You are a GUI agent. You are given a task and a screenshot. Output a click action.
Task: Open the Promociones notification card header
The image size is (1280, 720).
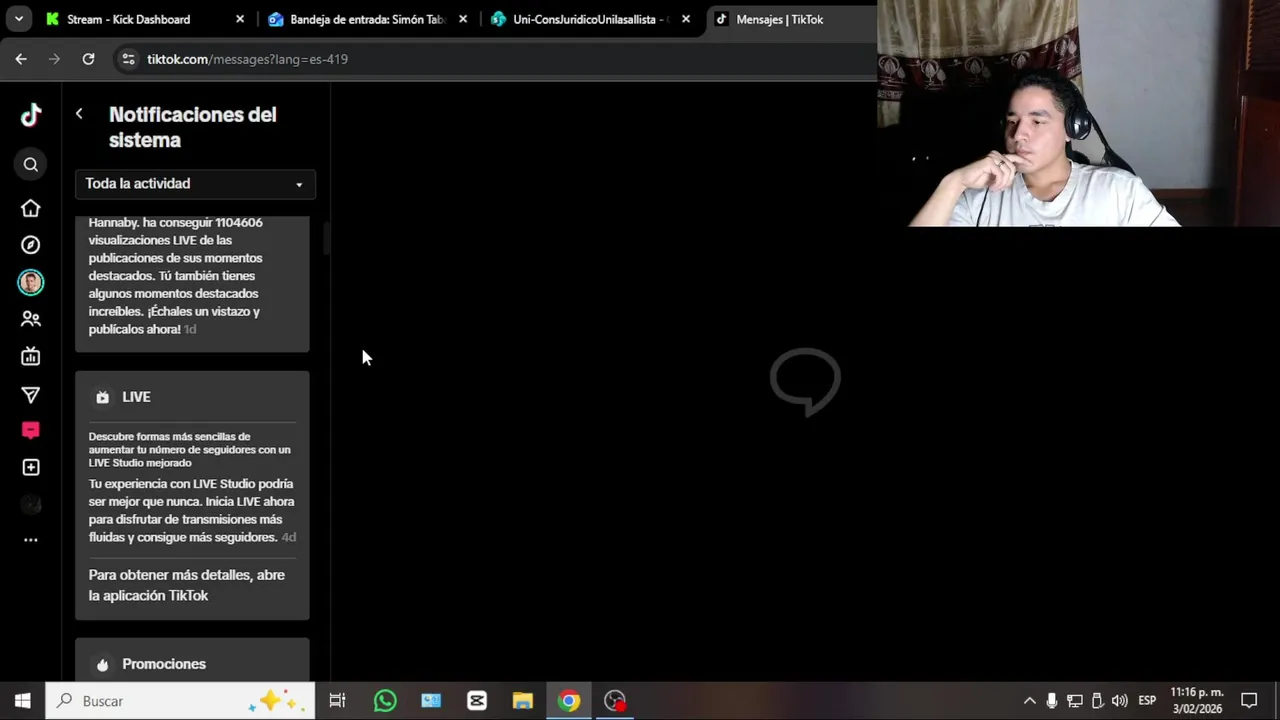192,663
